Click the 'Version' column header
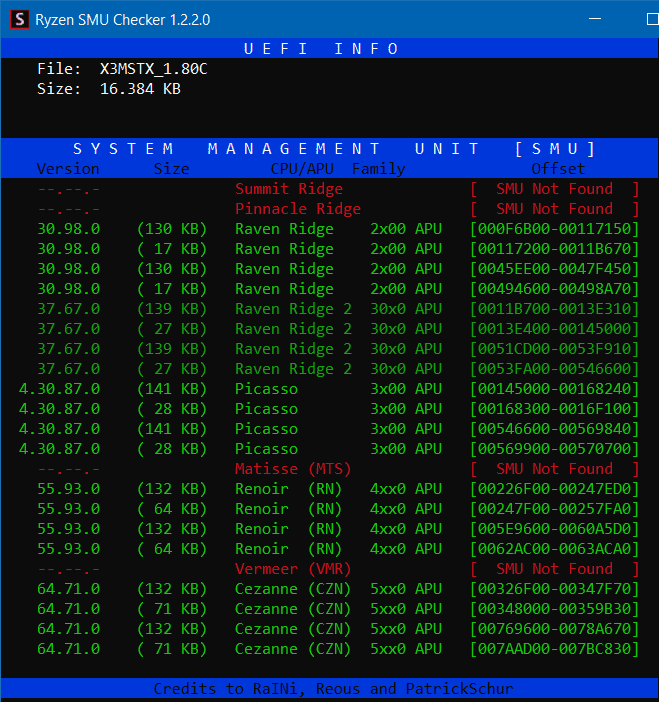The image size is (659, 702). click(x=68, y=169)
